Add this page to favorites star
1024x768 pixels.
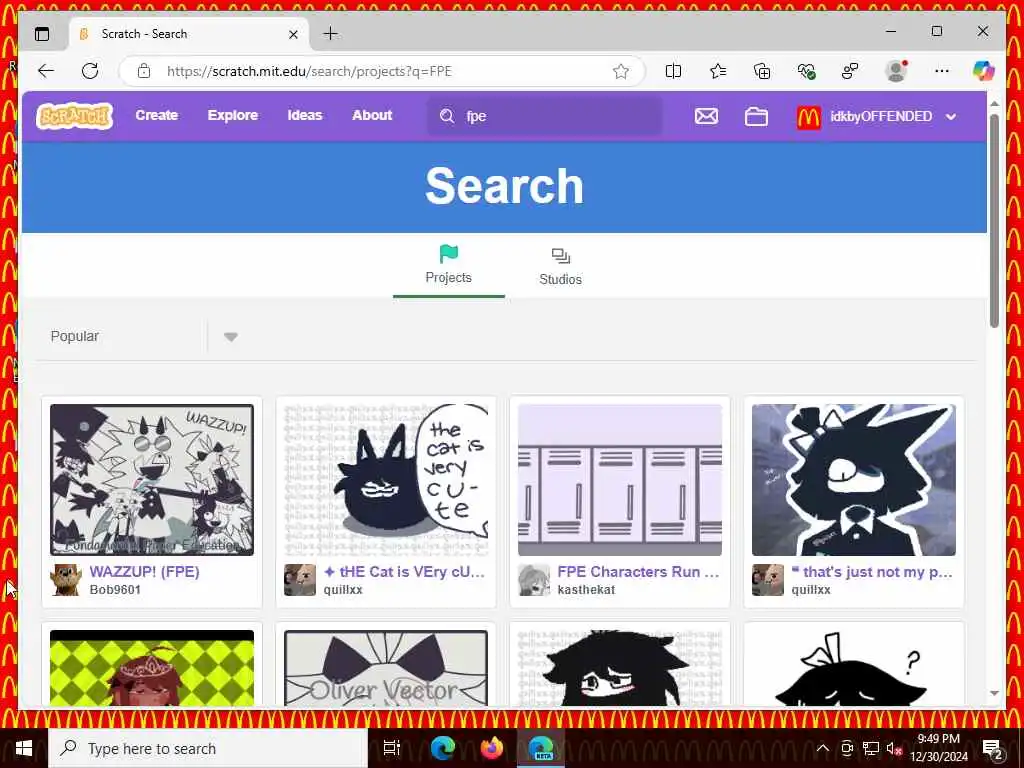point(620,71)
